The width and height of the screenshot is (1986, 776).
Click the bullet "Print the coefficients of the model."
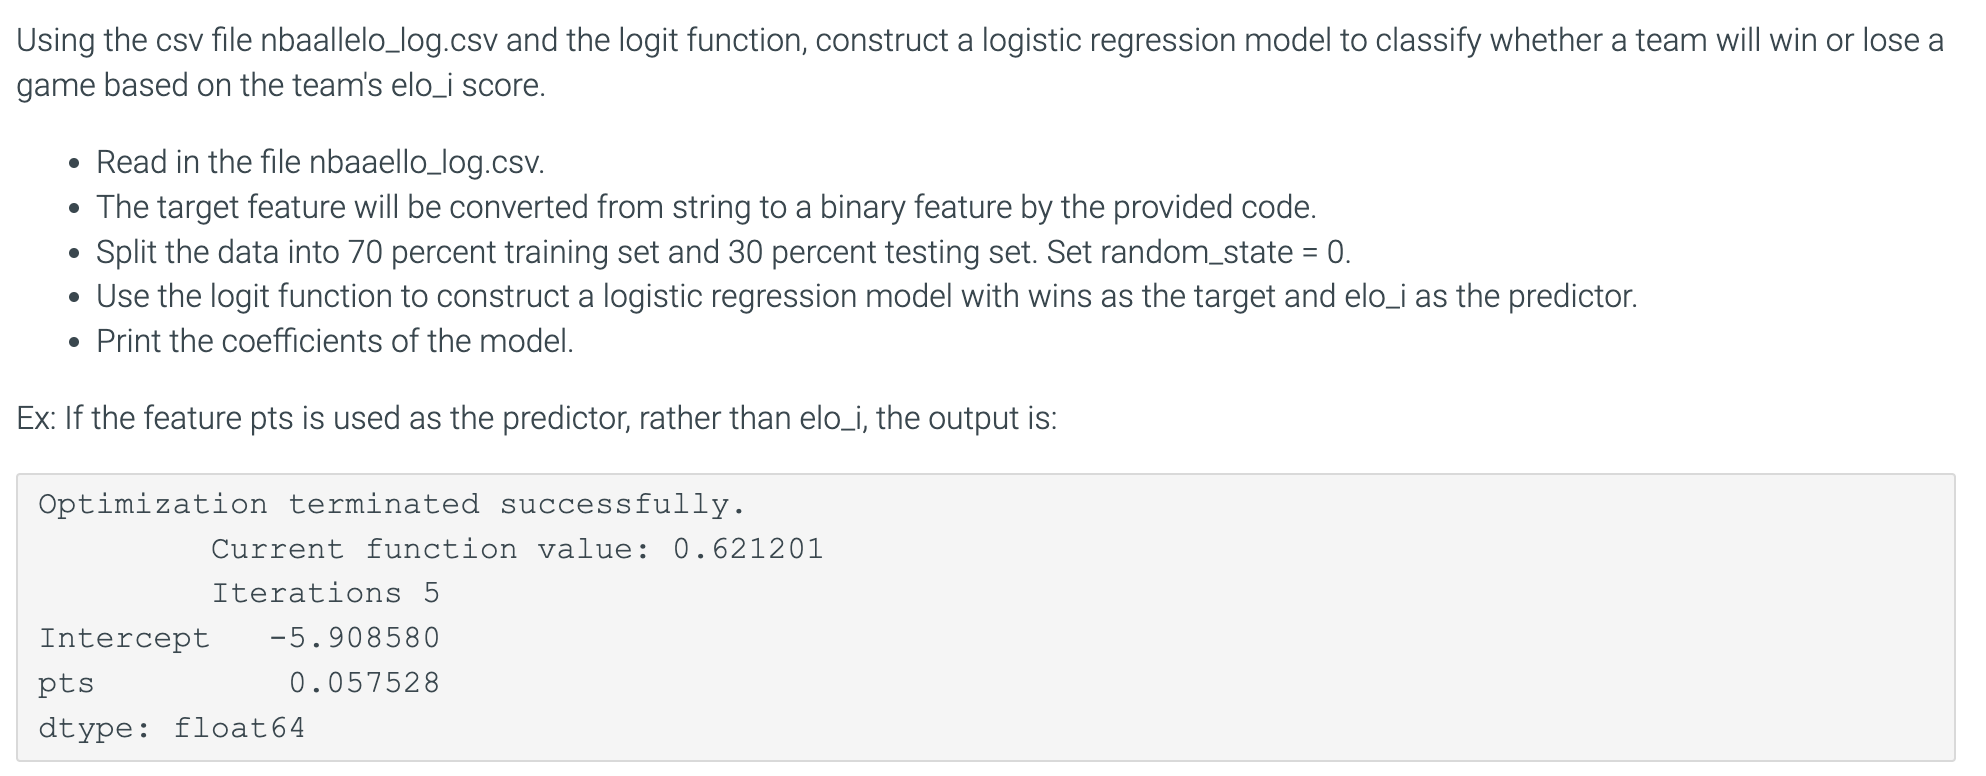(x=335, y=341)
